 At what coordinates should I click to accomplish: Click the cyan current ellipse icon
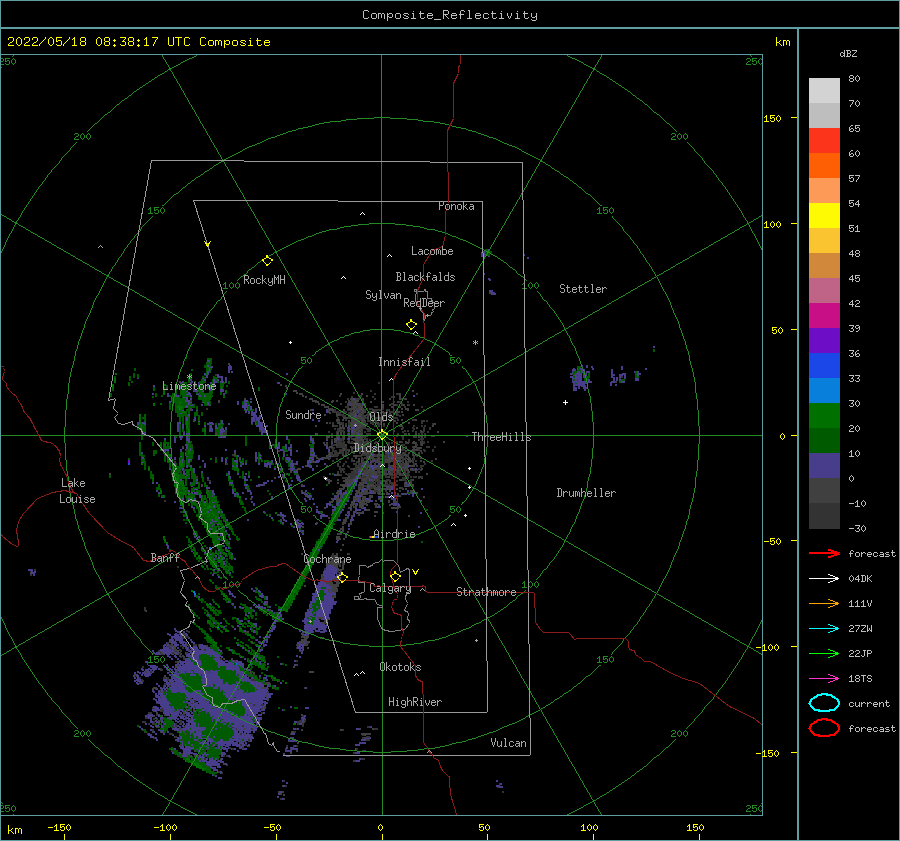coord(824,703)
